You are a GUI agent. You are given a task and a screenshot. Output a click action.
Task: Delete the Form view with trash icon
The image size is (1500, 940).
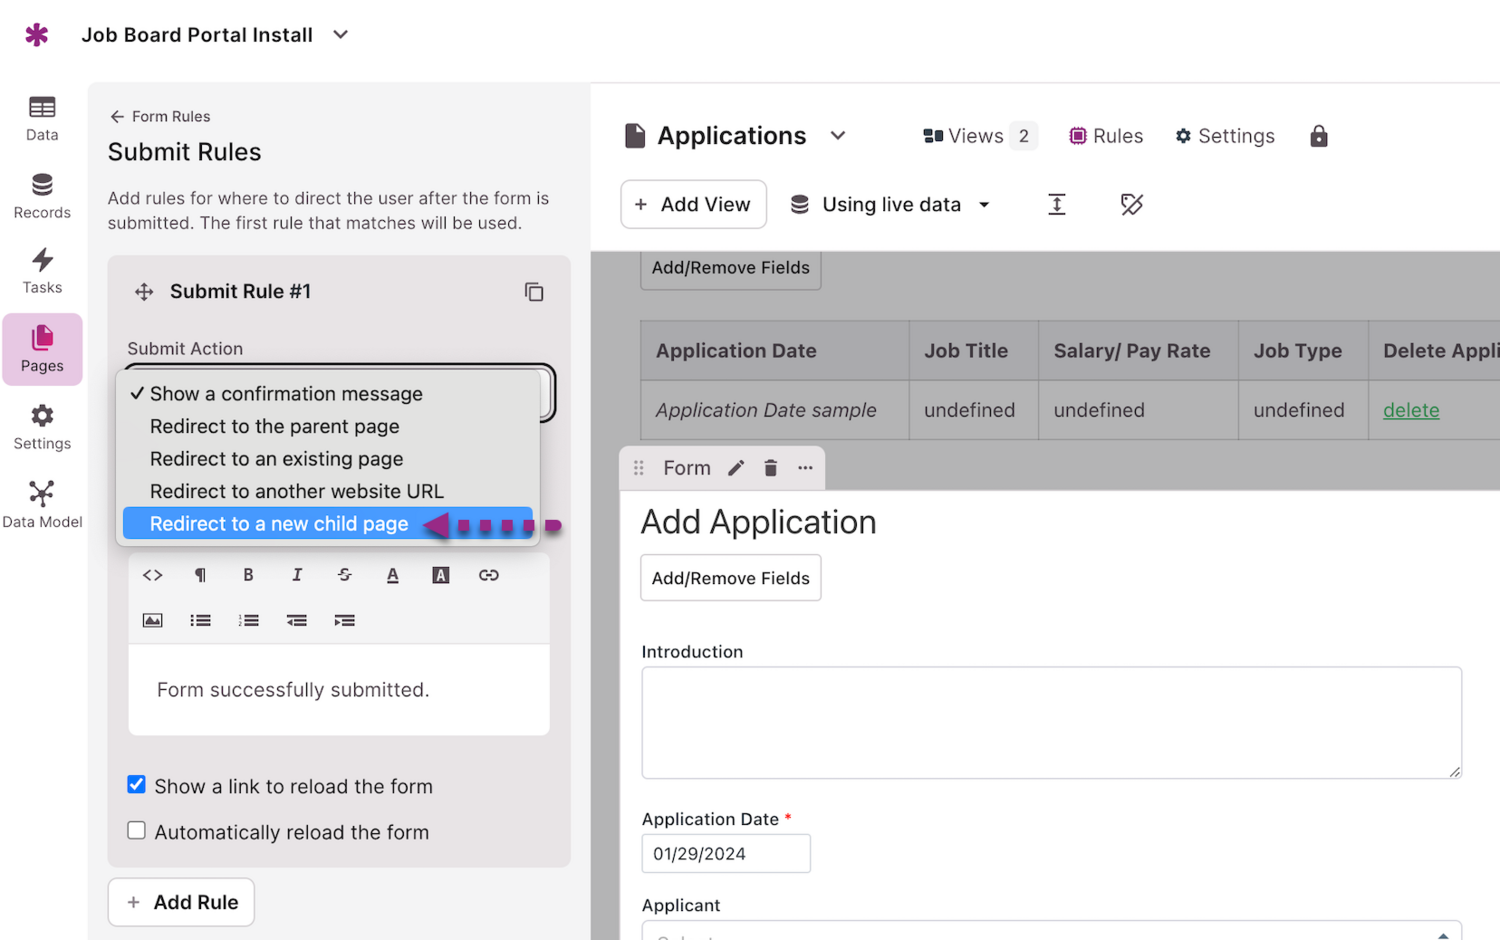[x=770, y=468]
